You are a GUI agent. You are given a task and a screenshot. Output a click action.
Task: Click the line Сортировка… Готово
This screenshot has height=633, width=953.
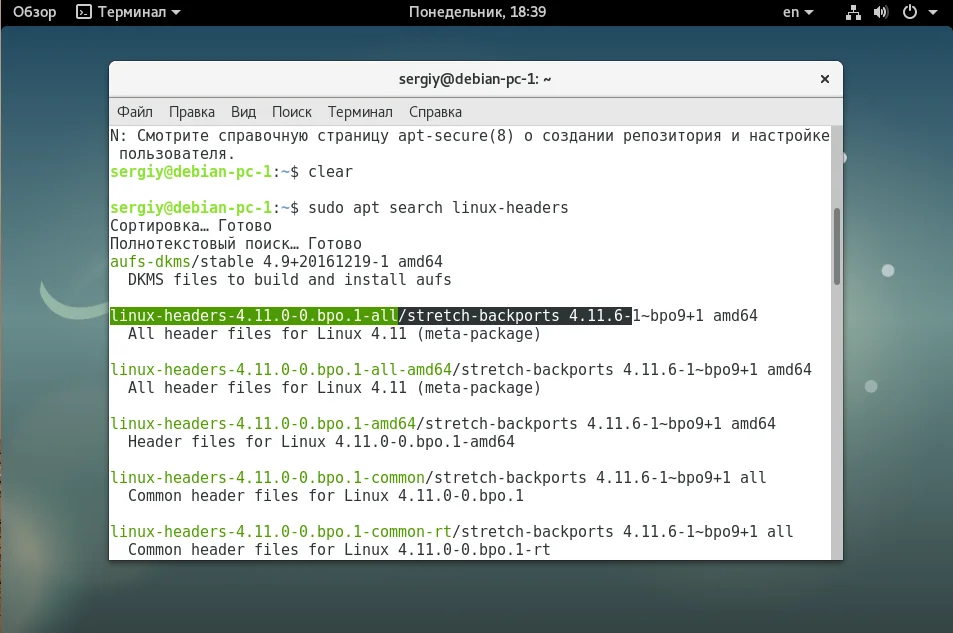191,226
